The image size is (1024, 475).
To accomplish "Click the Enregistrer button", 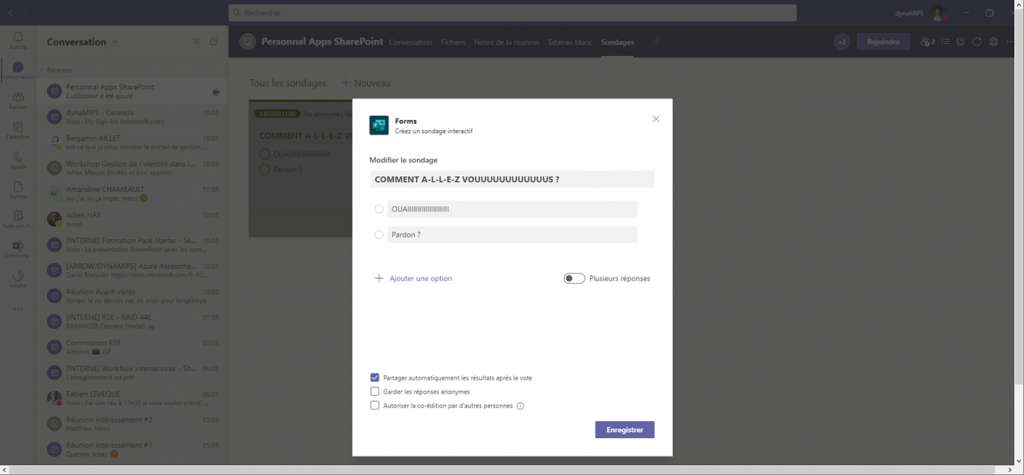I will [x=624, y=430].
